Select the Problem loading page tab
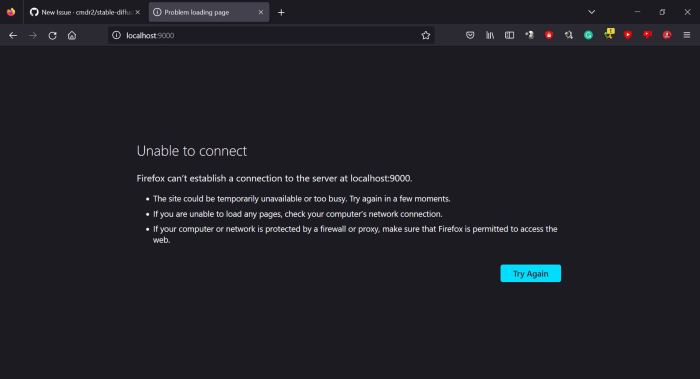Viewport: 700px width, 379px height. coord(209,12)
